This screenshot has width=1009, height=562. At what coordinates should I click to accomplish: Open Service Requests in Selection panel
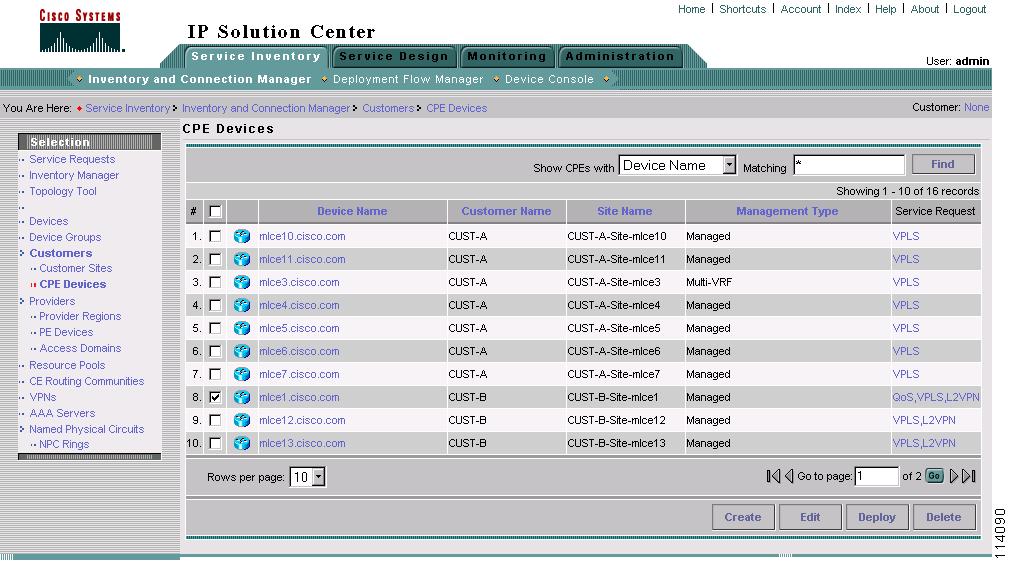tap(72, 159)
